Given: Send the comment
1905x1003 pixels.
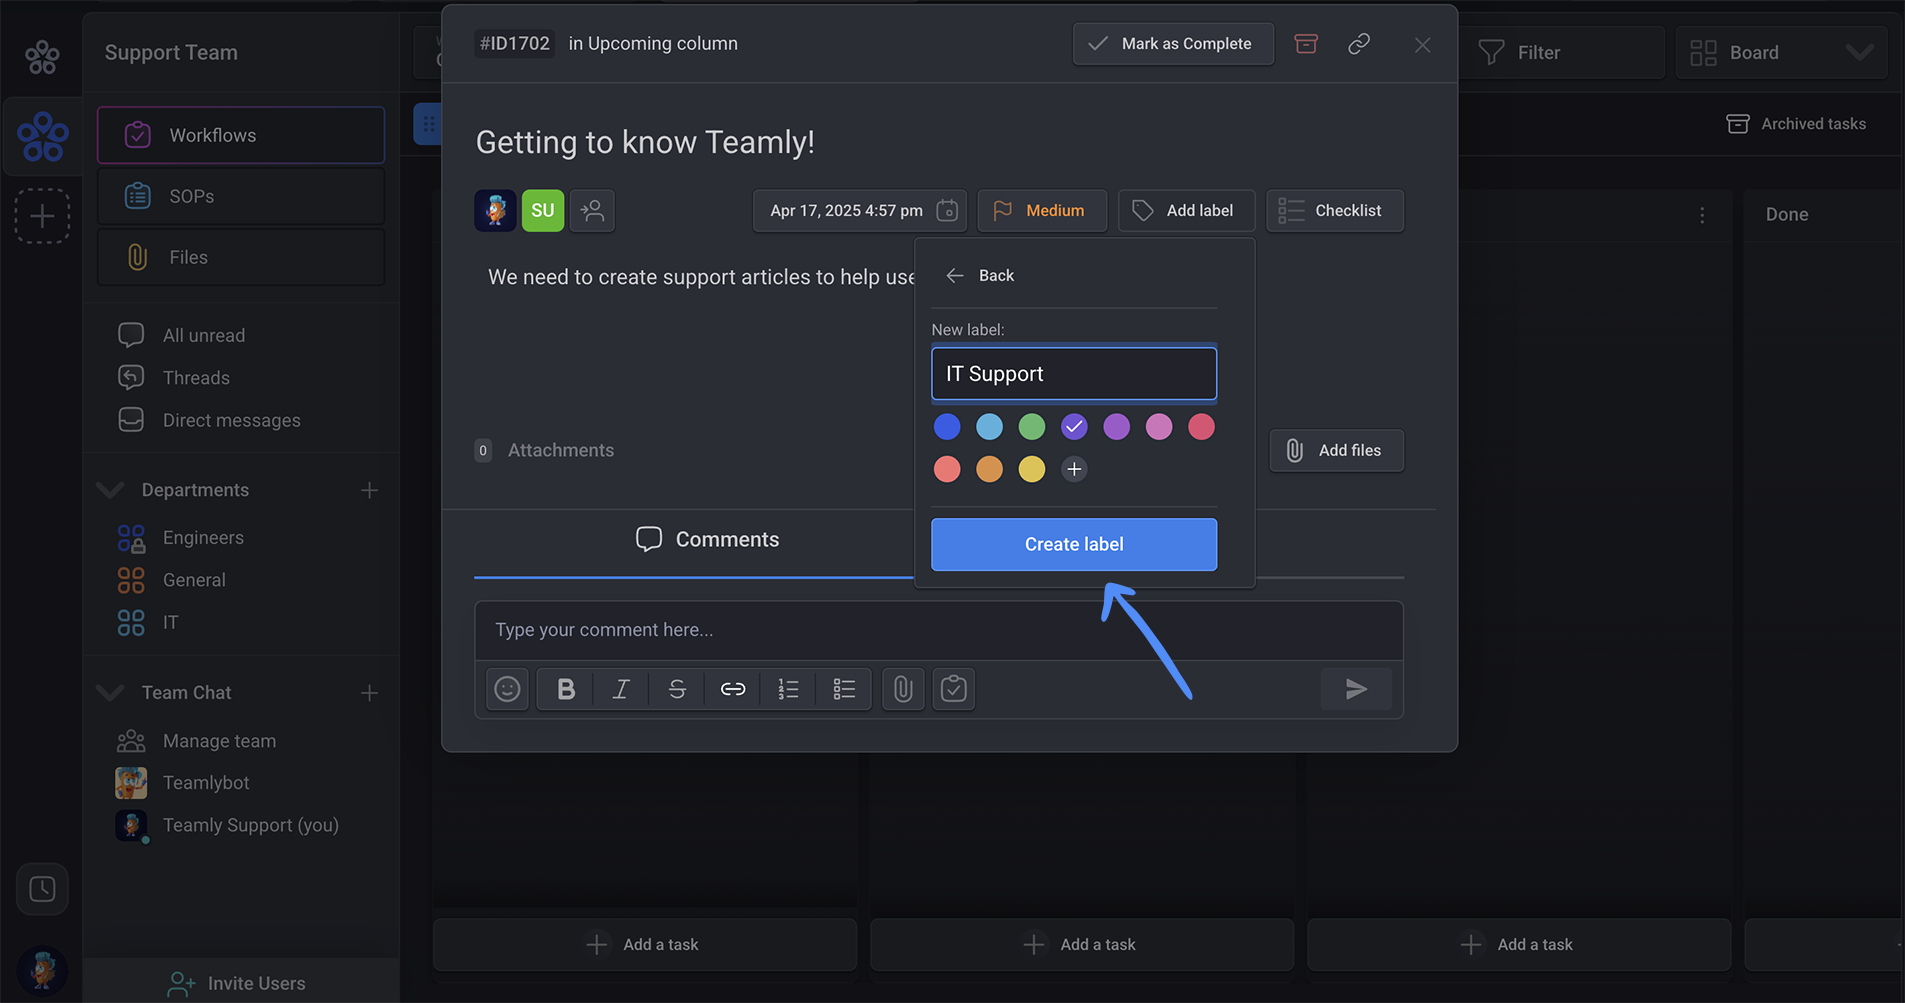Looking at the screenshot, I should pos(1356,689).
